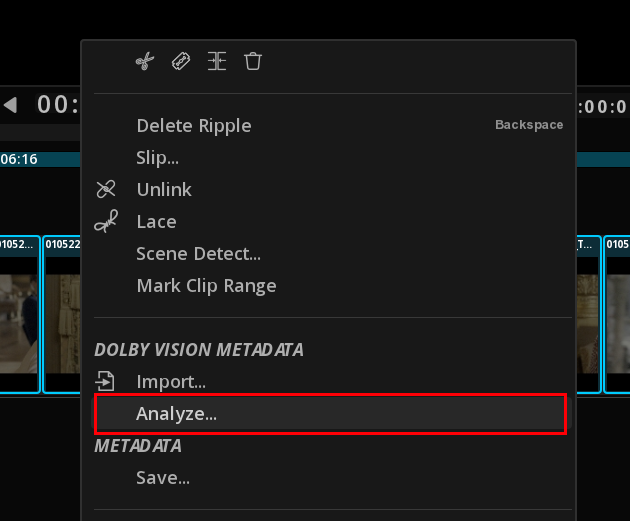Select the razor blade icon
Screen dimensions: 630x521
(181, 61)
